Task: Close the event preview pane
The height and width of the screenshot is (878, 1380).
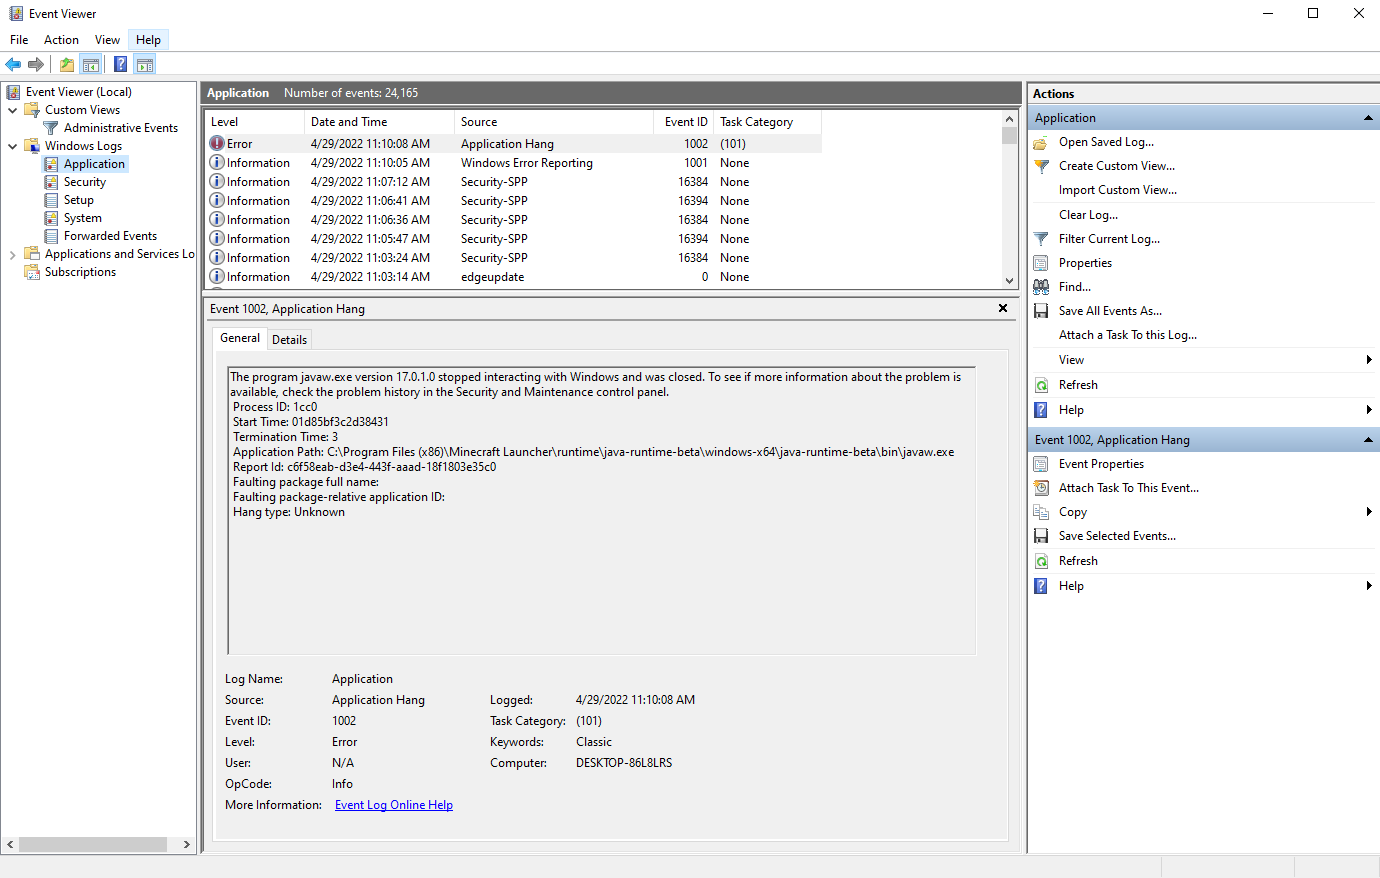Action: coord(1003,308)
